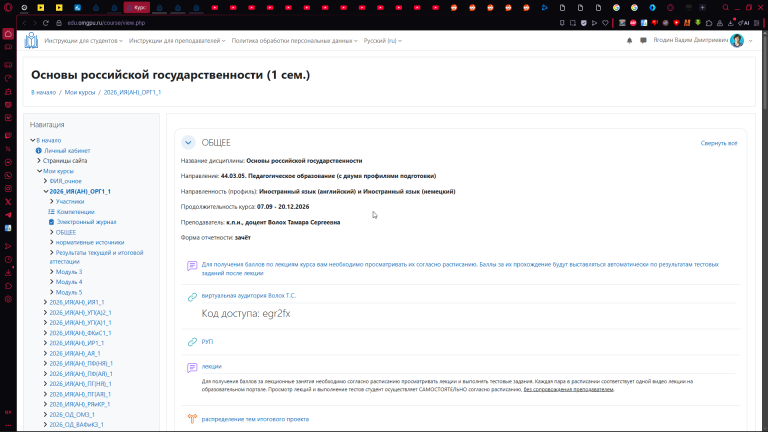
Task: Reload the current page
Action: [46, 23]
